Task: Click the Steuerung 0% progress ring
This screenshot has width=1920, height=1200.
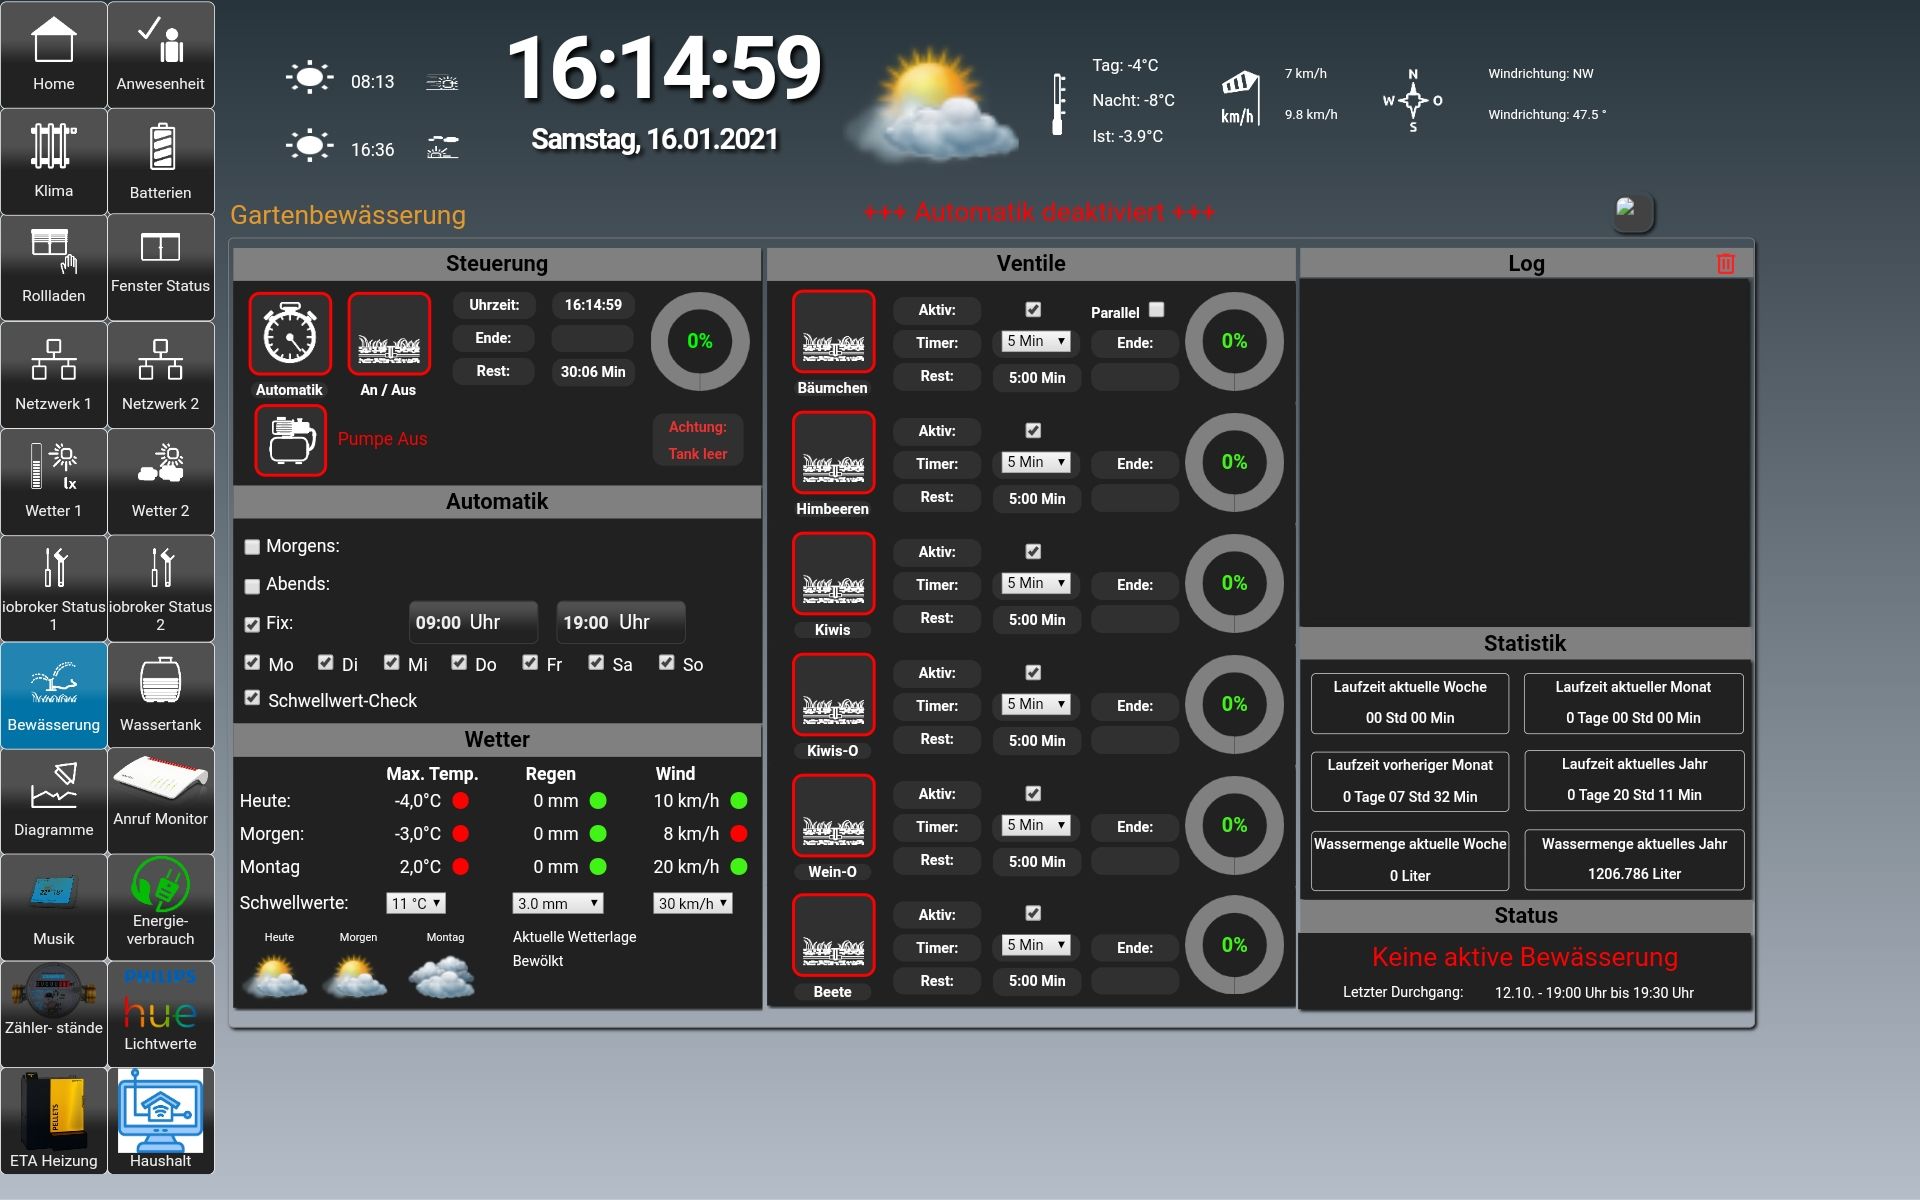Action: [699, 342]
